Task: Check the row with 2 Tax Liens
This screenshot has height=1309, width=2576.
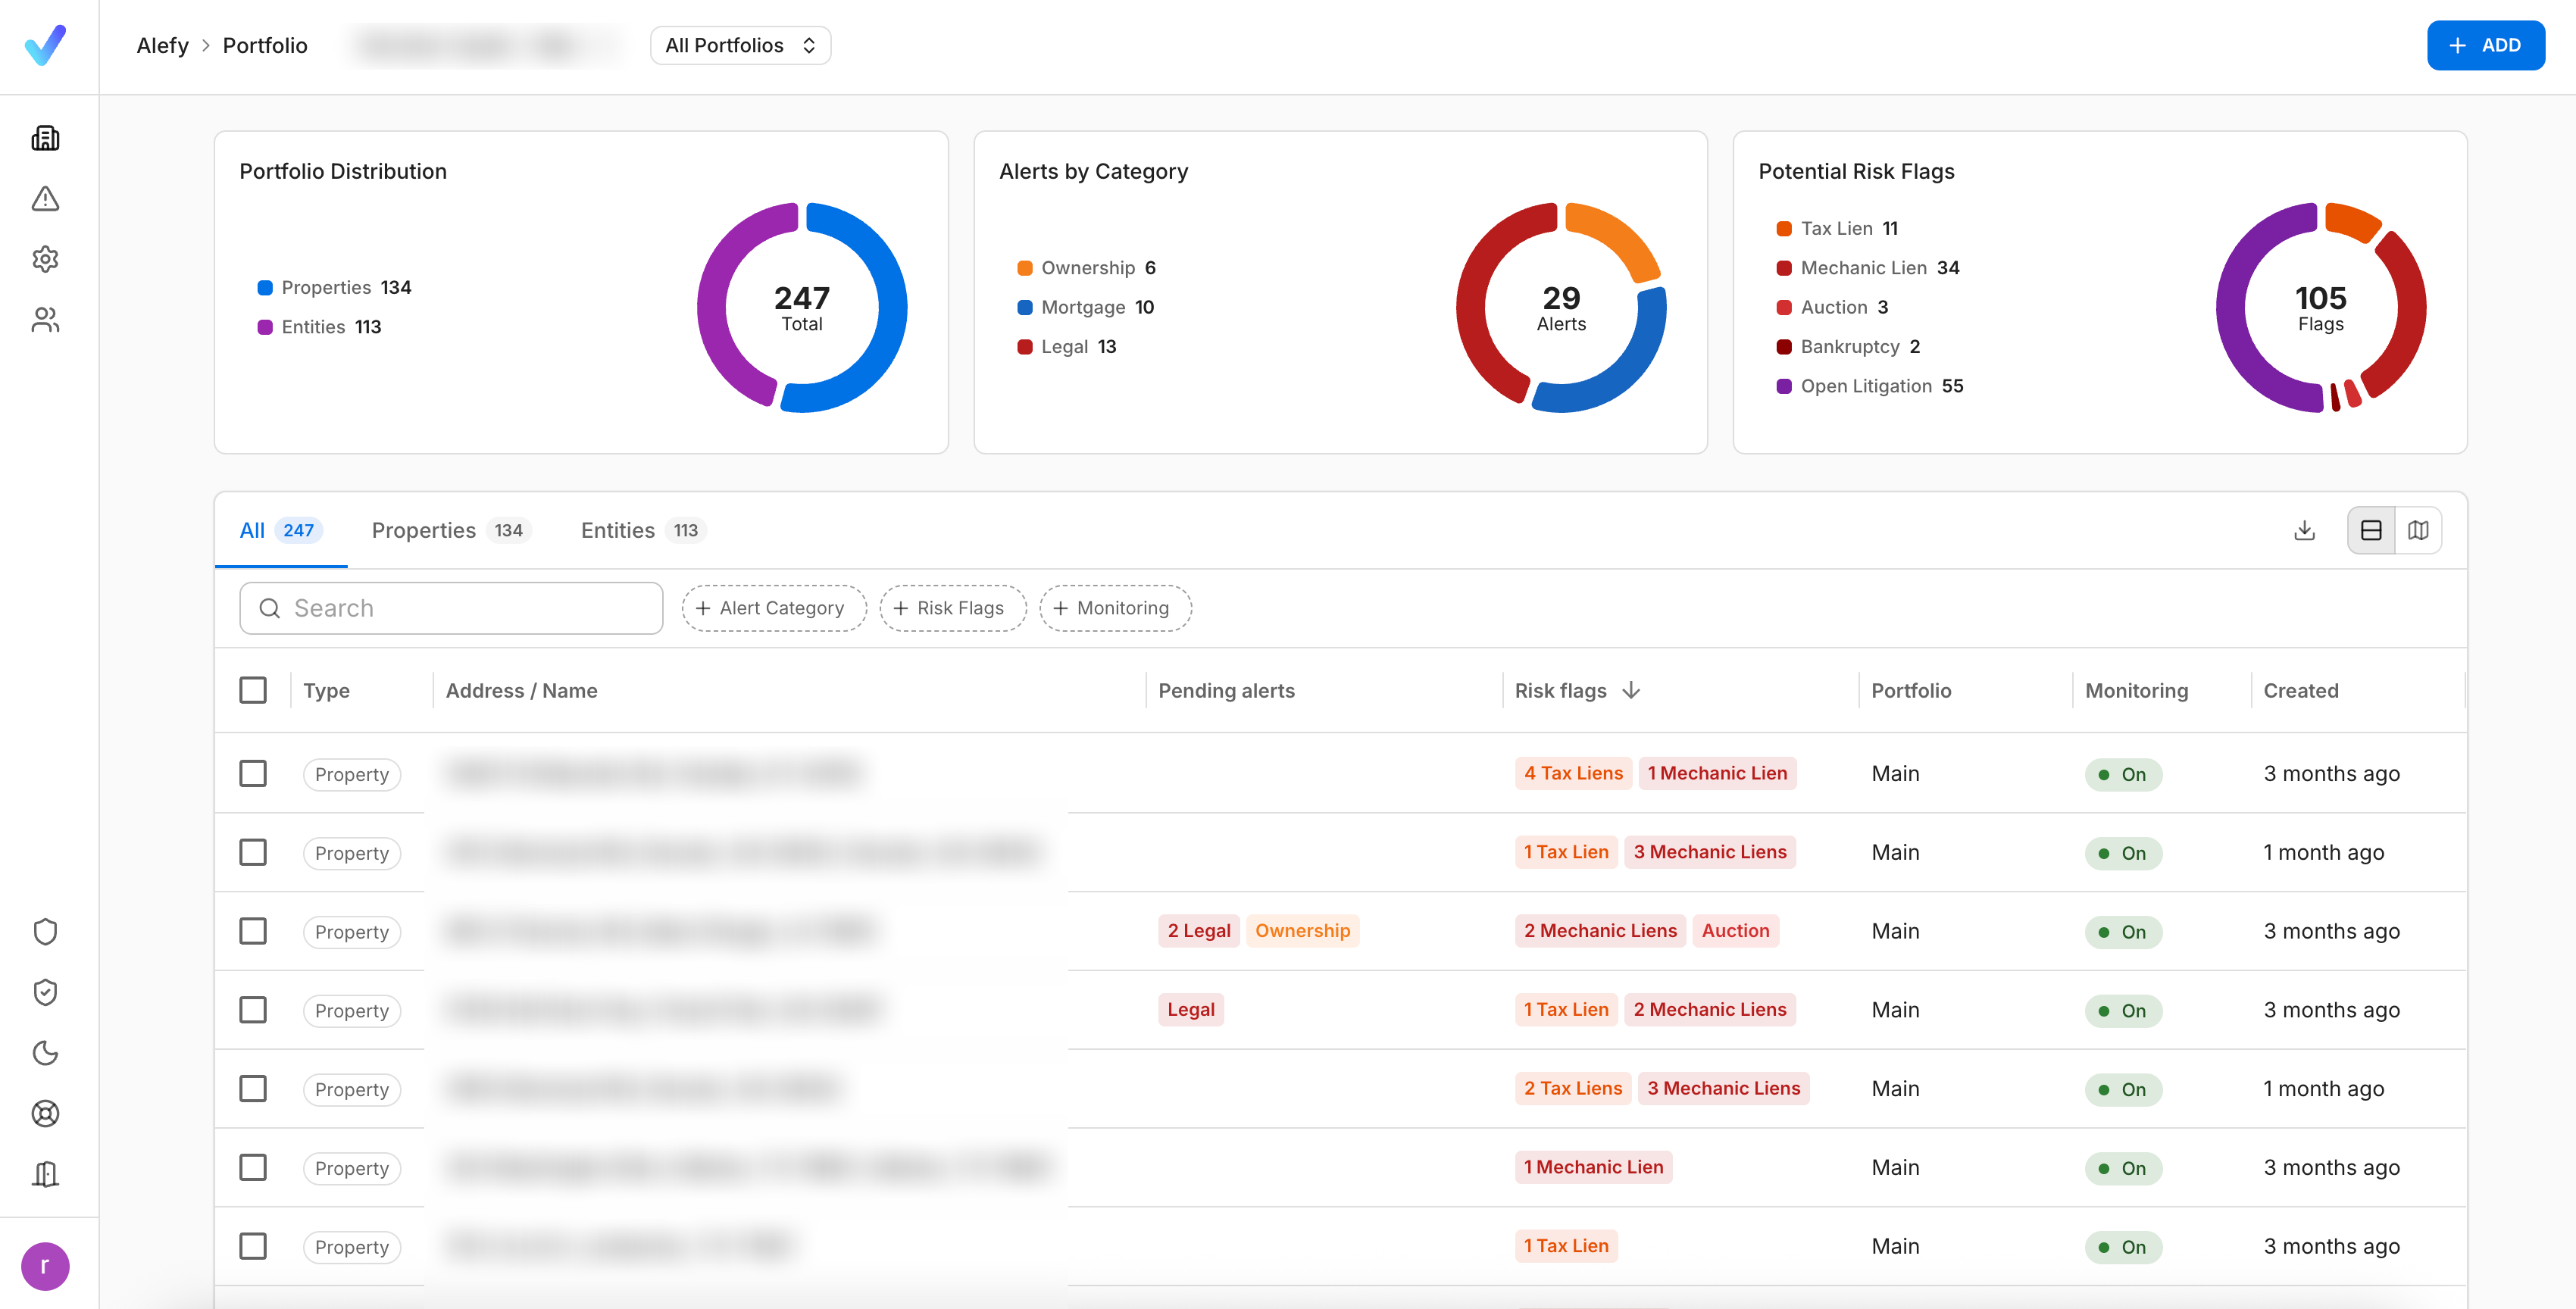Action: (253, 1088)
